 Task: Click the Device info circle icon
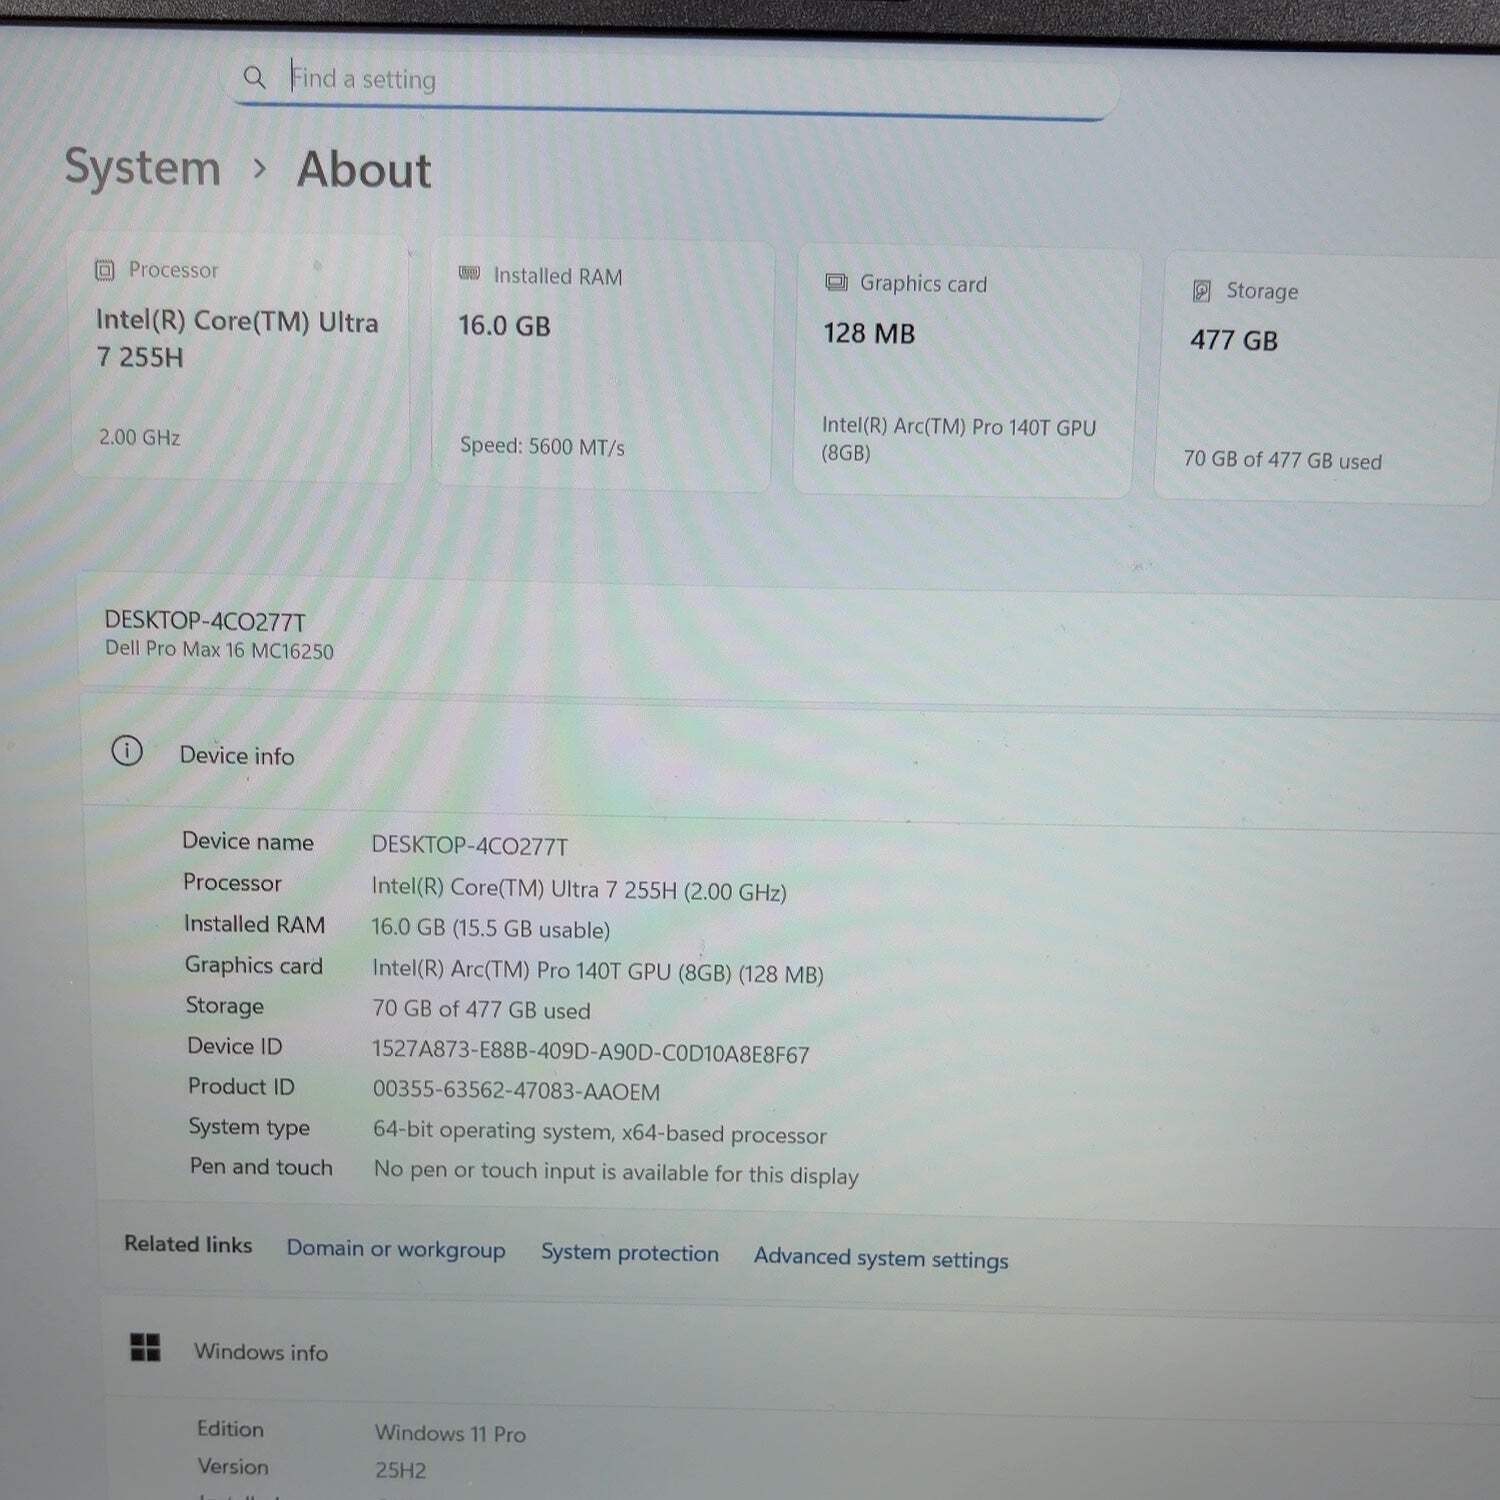[127, 751]
